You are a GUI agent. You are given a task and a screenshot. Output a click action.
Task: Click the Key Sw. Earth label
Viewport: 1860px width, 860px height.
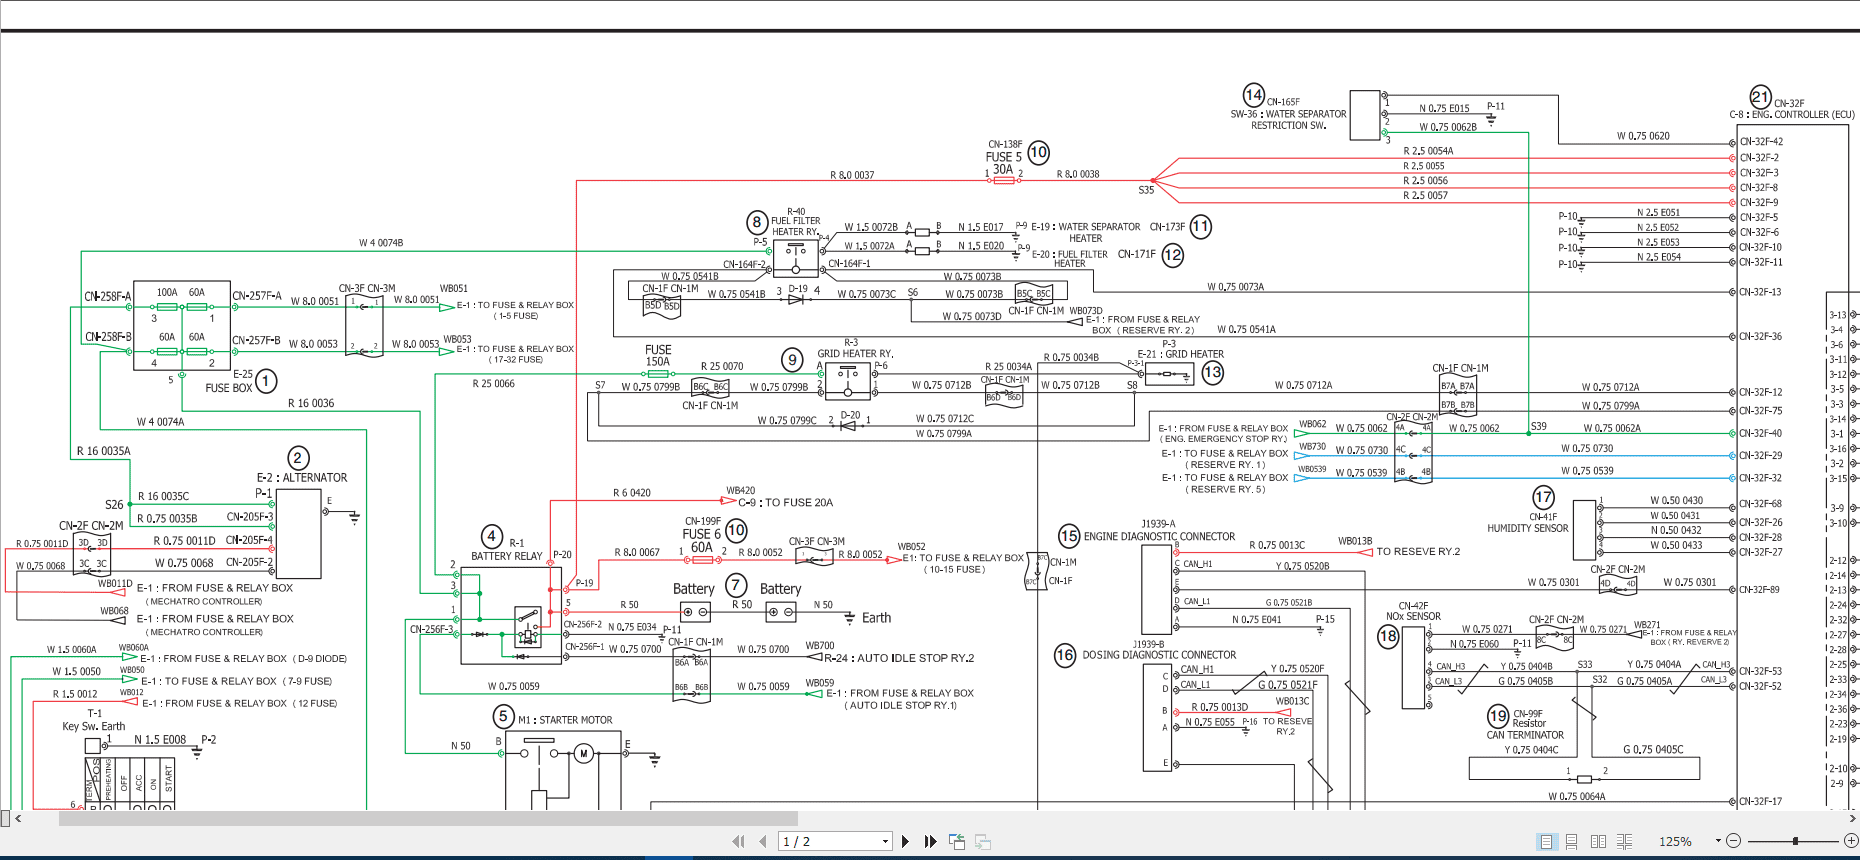tap(94, 726)
